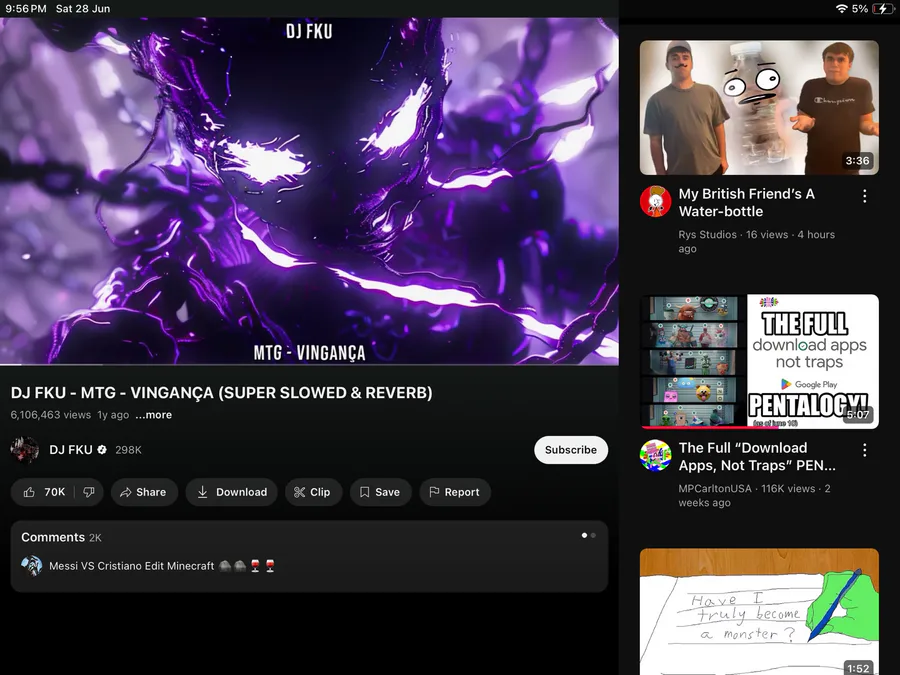
Task: Tap the 6,106,463 views count
Action: point(51,415)
